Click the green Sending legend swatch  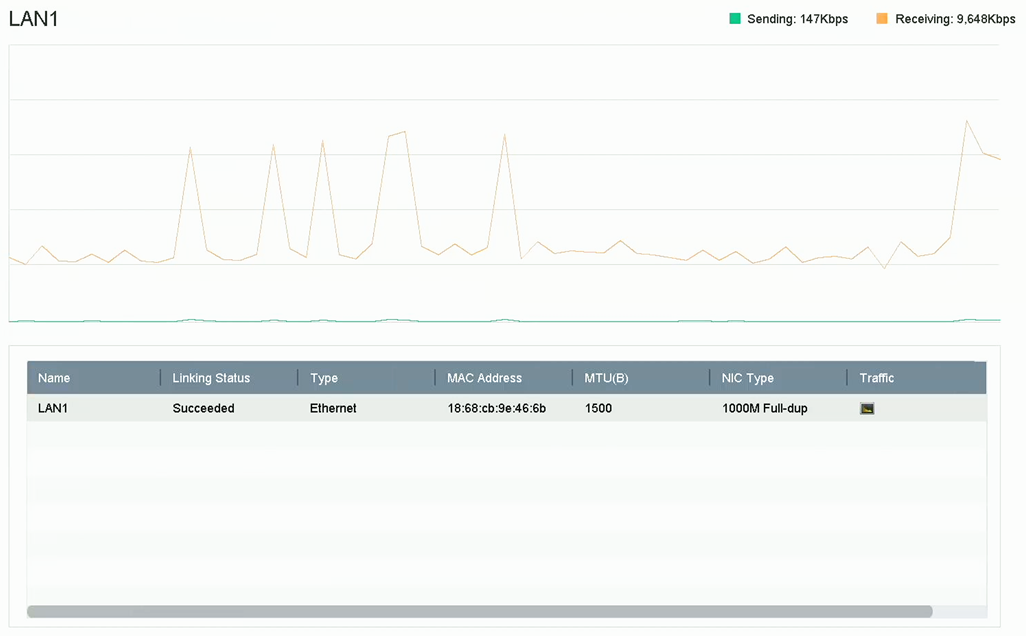point(735,19)
